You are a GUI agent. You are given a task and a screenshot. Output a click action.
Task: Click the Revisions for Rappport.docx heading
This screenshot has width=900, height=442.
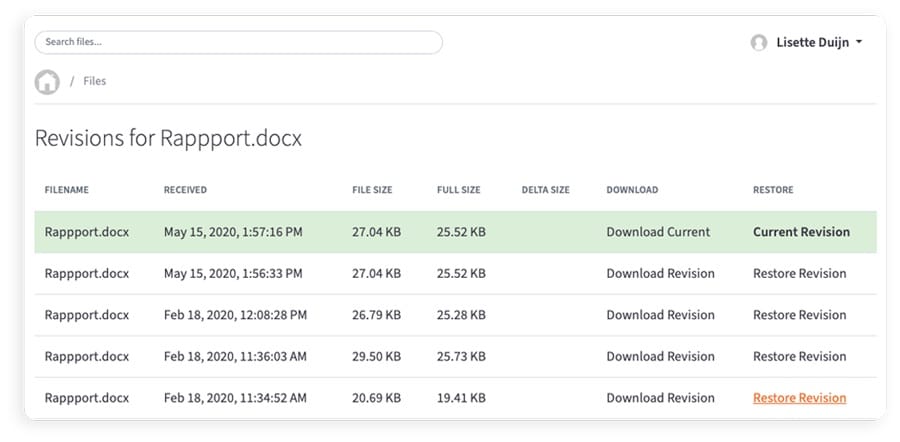tap(168, 138)
